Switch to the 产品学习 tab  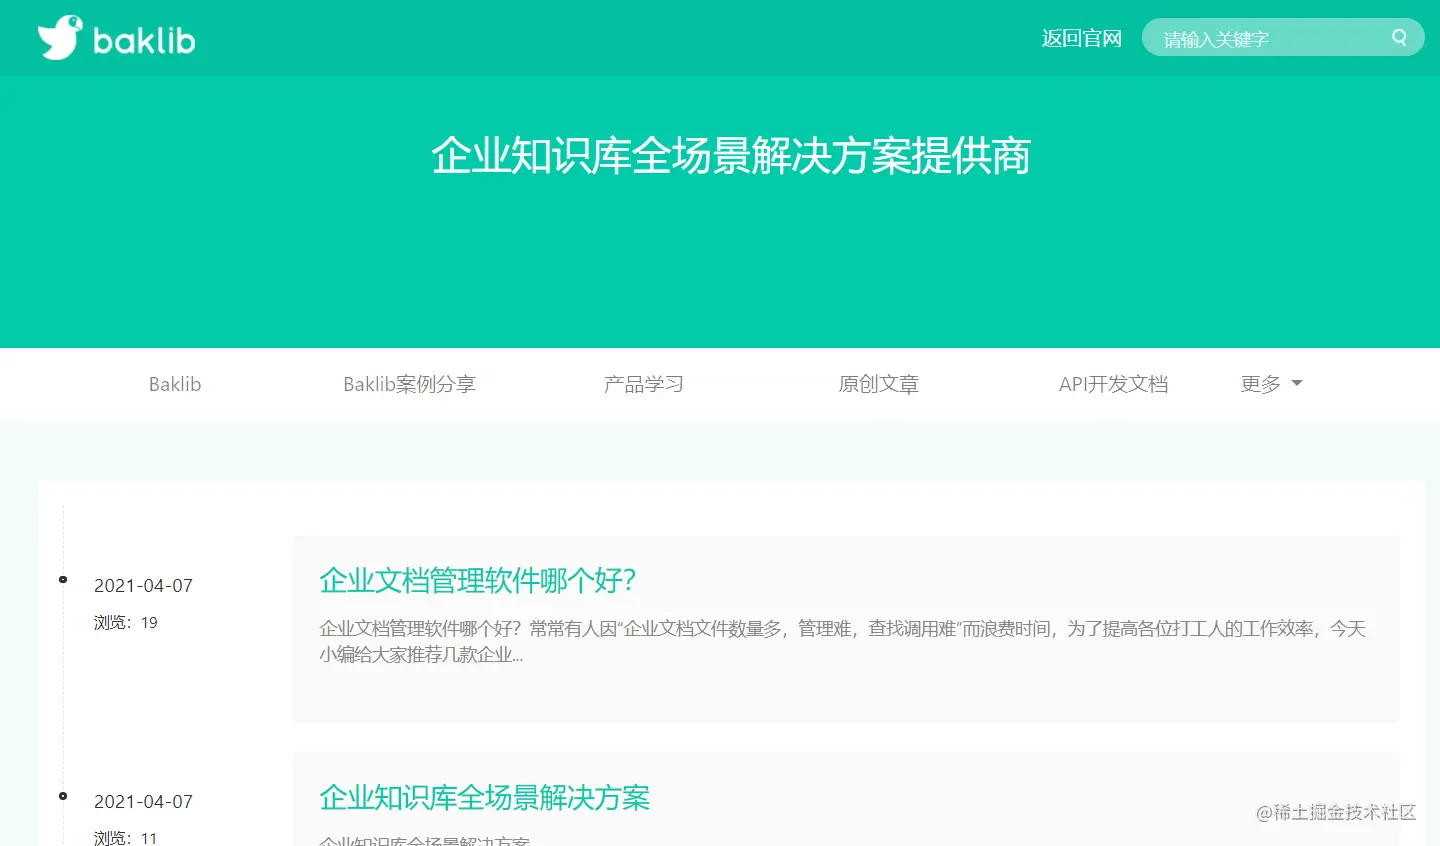click(643, 384)
